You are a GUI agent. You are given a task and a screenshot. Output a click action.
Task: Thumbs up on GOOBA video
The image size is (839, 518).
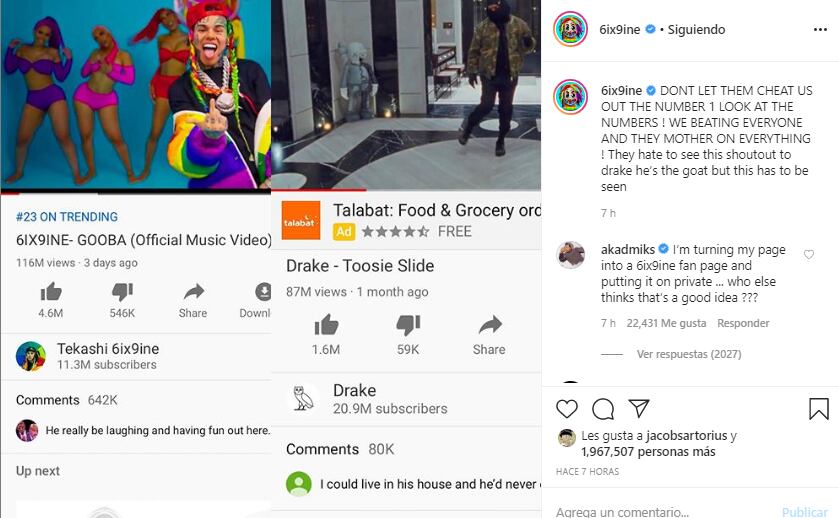[x=51, y=292]
